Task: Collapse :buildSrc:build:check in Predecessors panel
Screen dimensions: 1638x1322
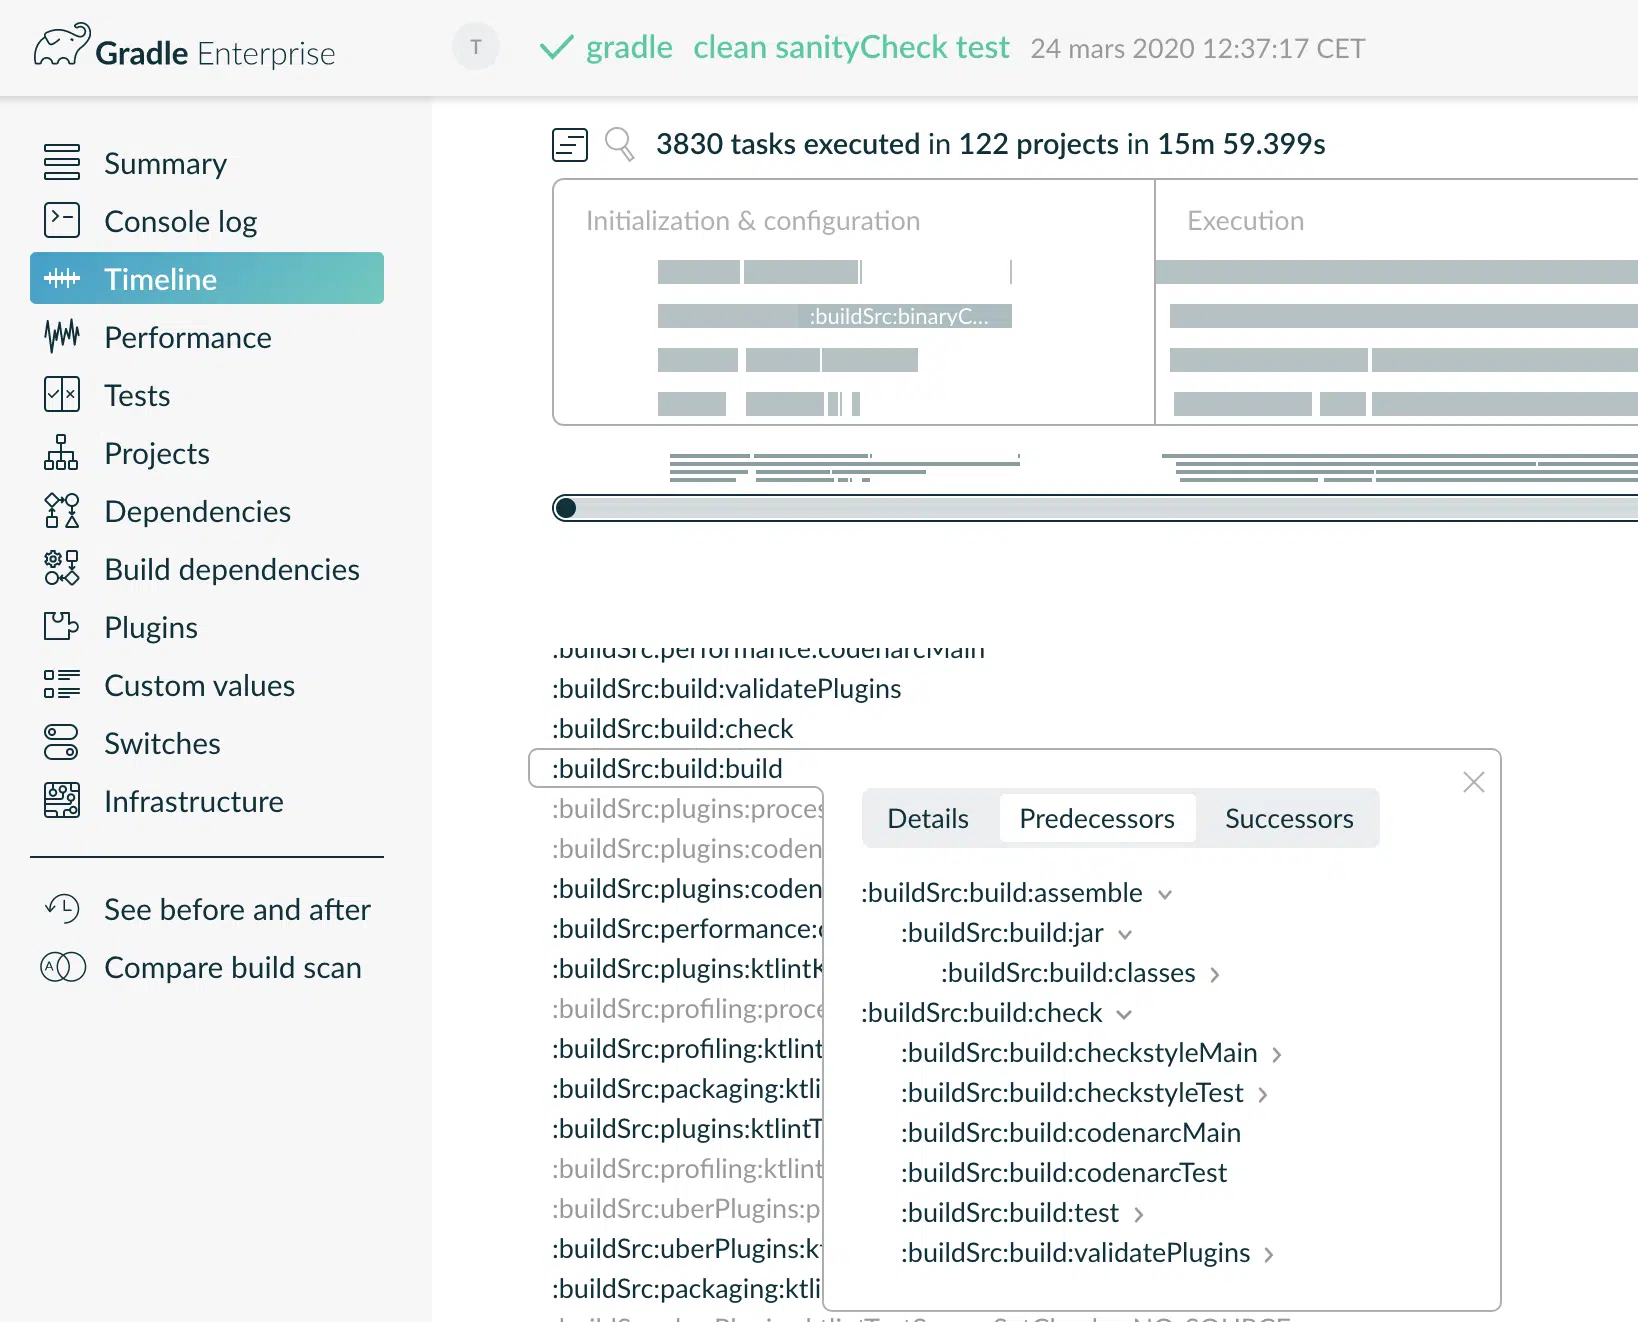Action: pyautogui.click(x=1124, y=1014)
